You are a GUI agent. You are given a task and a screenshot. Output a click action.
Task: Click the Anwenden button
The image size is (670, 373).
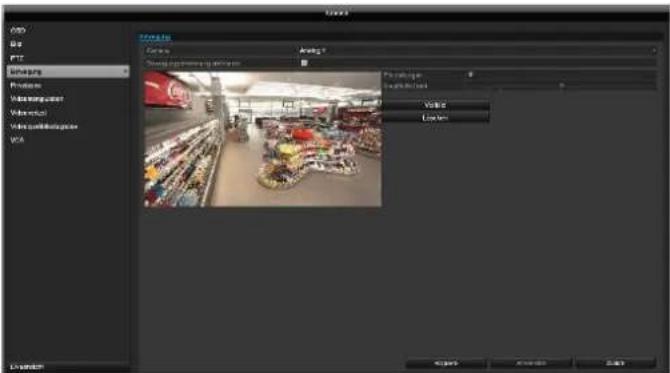(x=531, y=363)
